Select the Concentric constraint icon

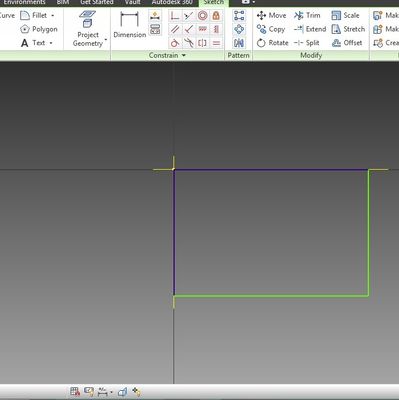point(202,16)
